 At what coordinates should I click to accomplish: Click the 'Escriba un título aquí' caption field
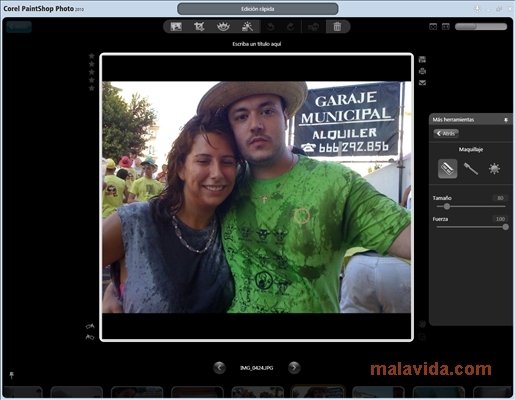[x=257, y=44]
